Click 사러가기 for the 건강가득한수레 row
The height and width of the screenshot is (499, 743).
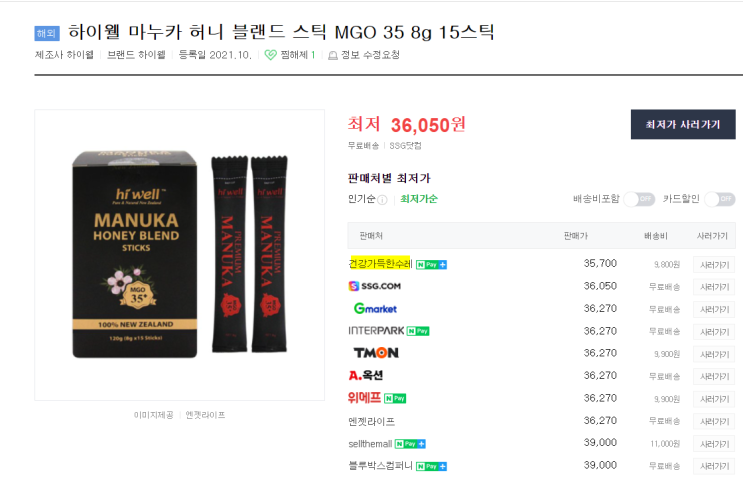click(x=714, y=265)
